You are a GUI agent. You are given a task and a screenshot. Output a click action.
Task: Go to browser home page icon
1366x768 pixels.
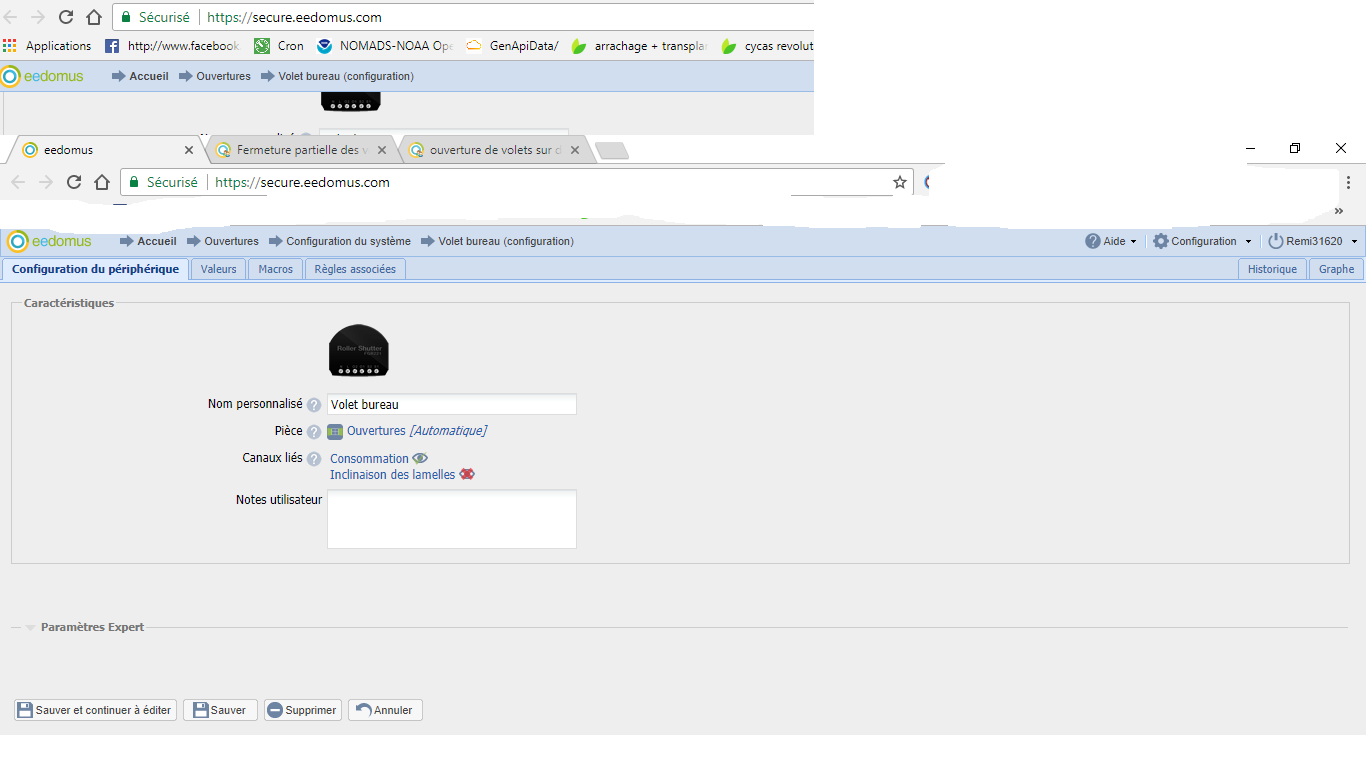(x=102, y=182)
